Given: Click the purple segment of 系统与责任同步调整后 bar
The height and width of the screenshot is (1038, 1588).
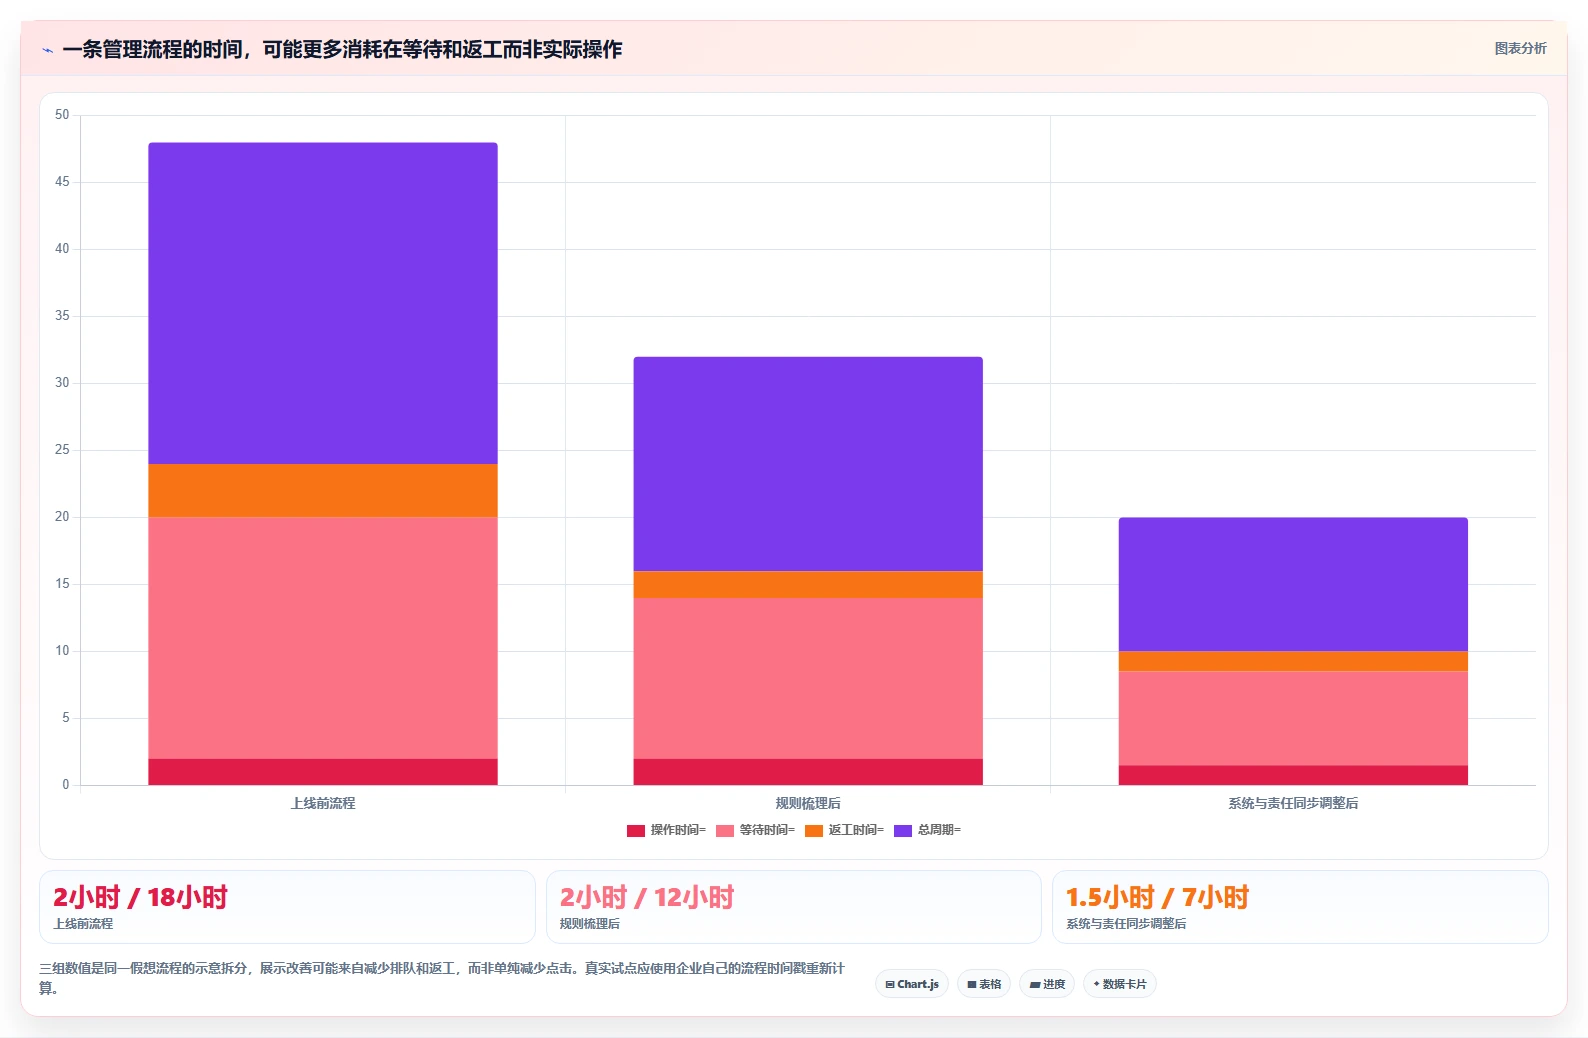Looking at the screenshot, I should tap(1293, 584).
